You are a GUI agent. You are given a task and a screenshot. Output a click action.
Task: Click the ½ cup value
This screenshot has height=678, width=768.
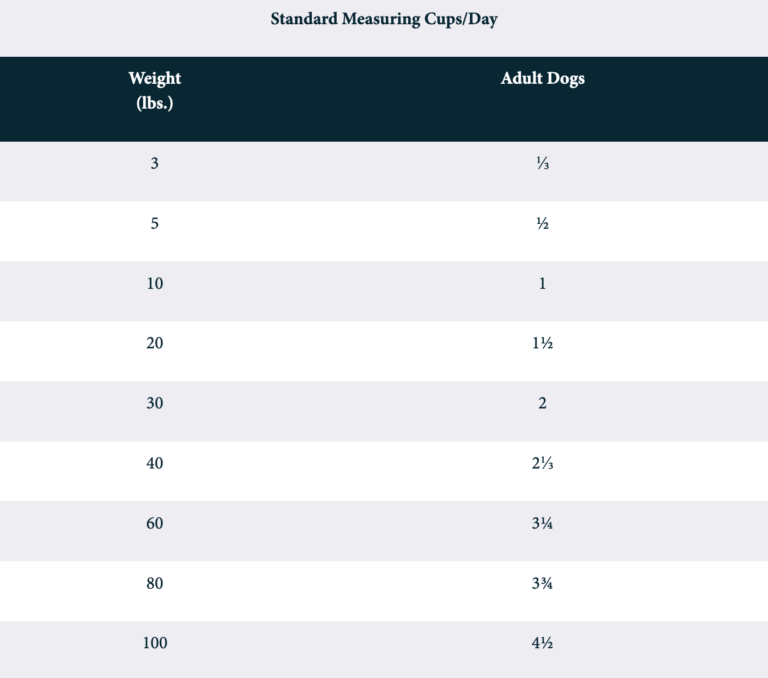(x=542, y=224)
